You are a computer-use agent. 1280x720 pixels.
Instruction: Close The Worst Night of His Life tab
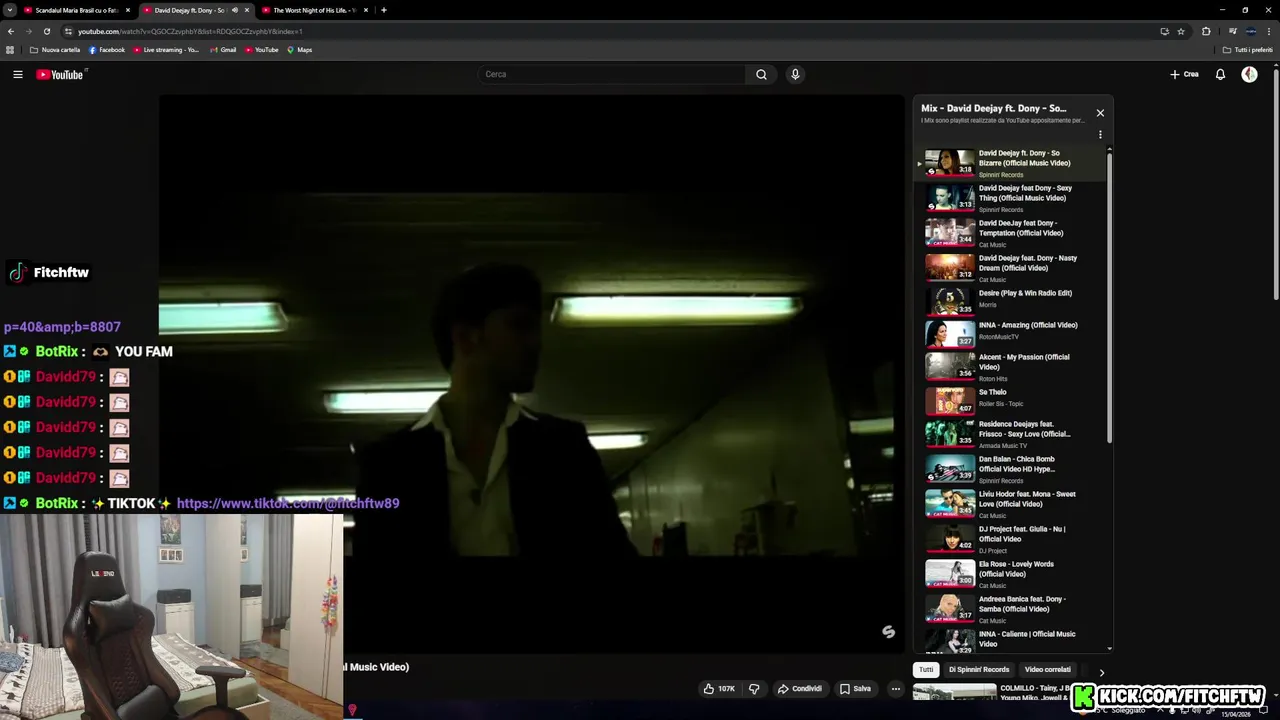point(366,10)
